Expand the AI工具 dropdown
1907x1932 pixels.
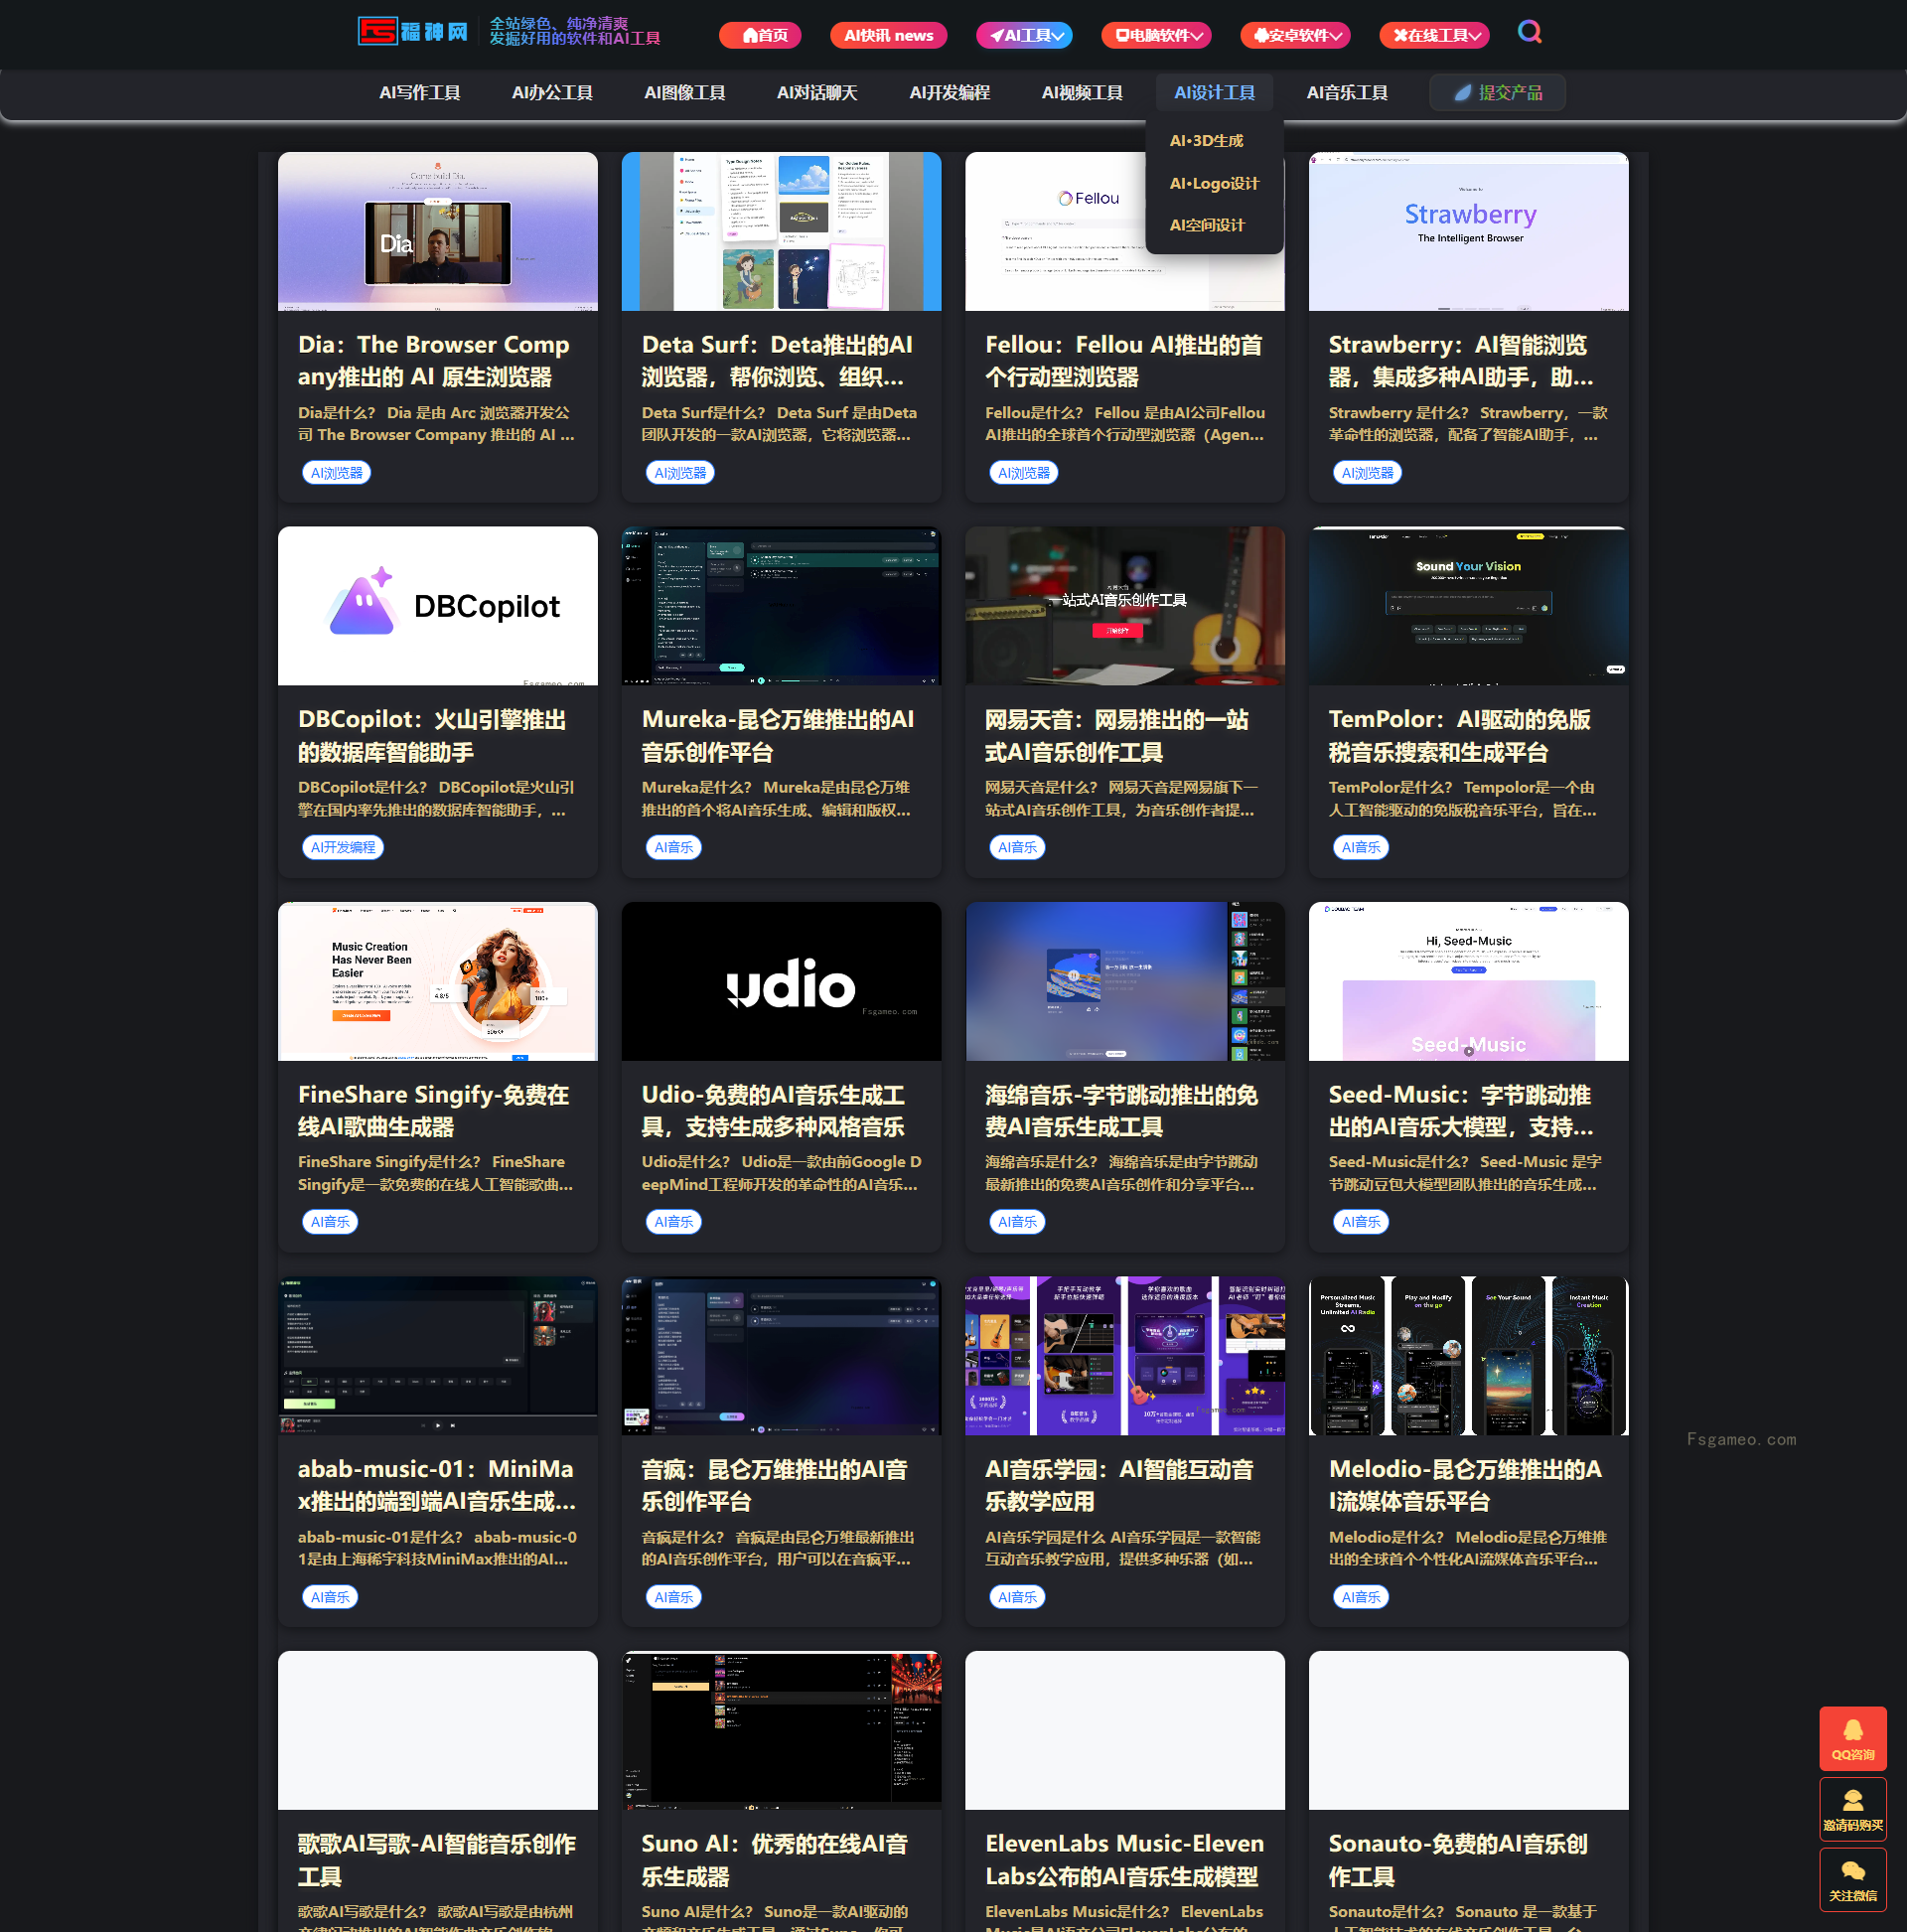click(x=1024, y=35)
